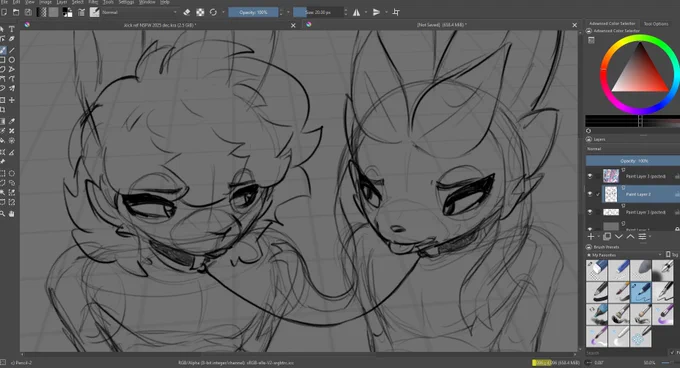Select the Text tool in toolbox
This screenshot has height=368, width=680.
pos(12,29)
